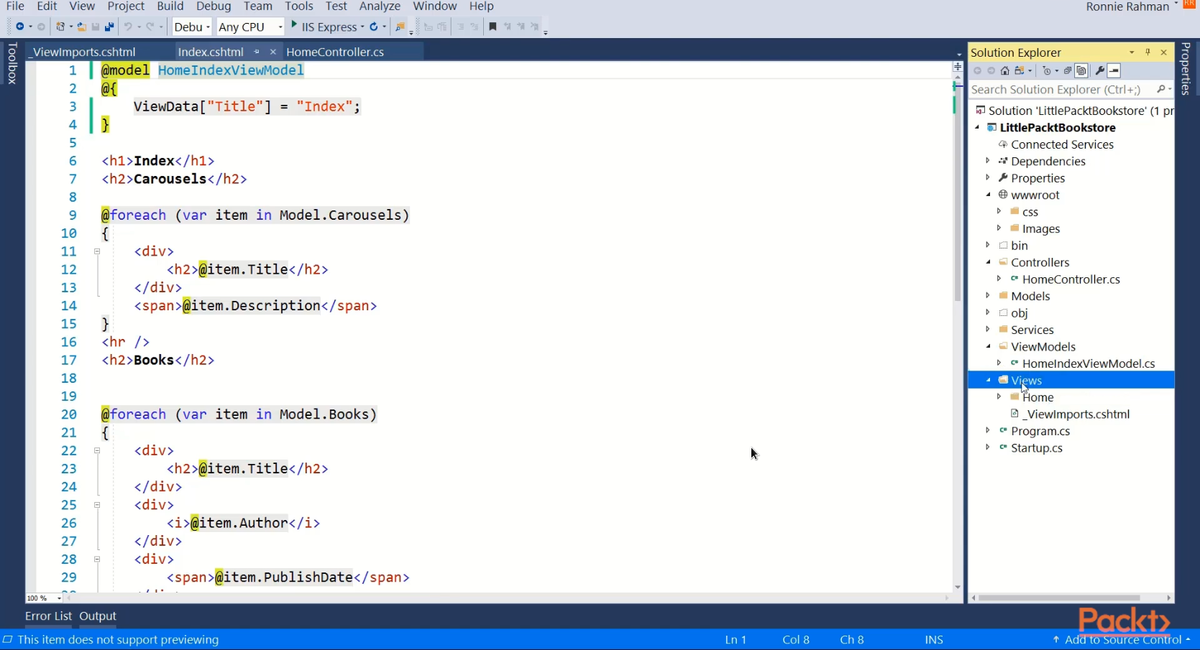The height and width of the screenshot is (650, 1200).
Task: Pin the Solution Explorer auto-hide icon
Action: click(1148, 52)
